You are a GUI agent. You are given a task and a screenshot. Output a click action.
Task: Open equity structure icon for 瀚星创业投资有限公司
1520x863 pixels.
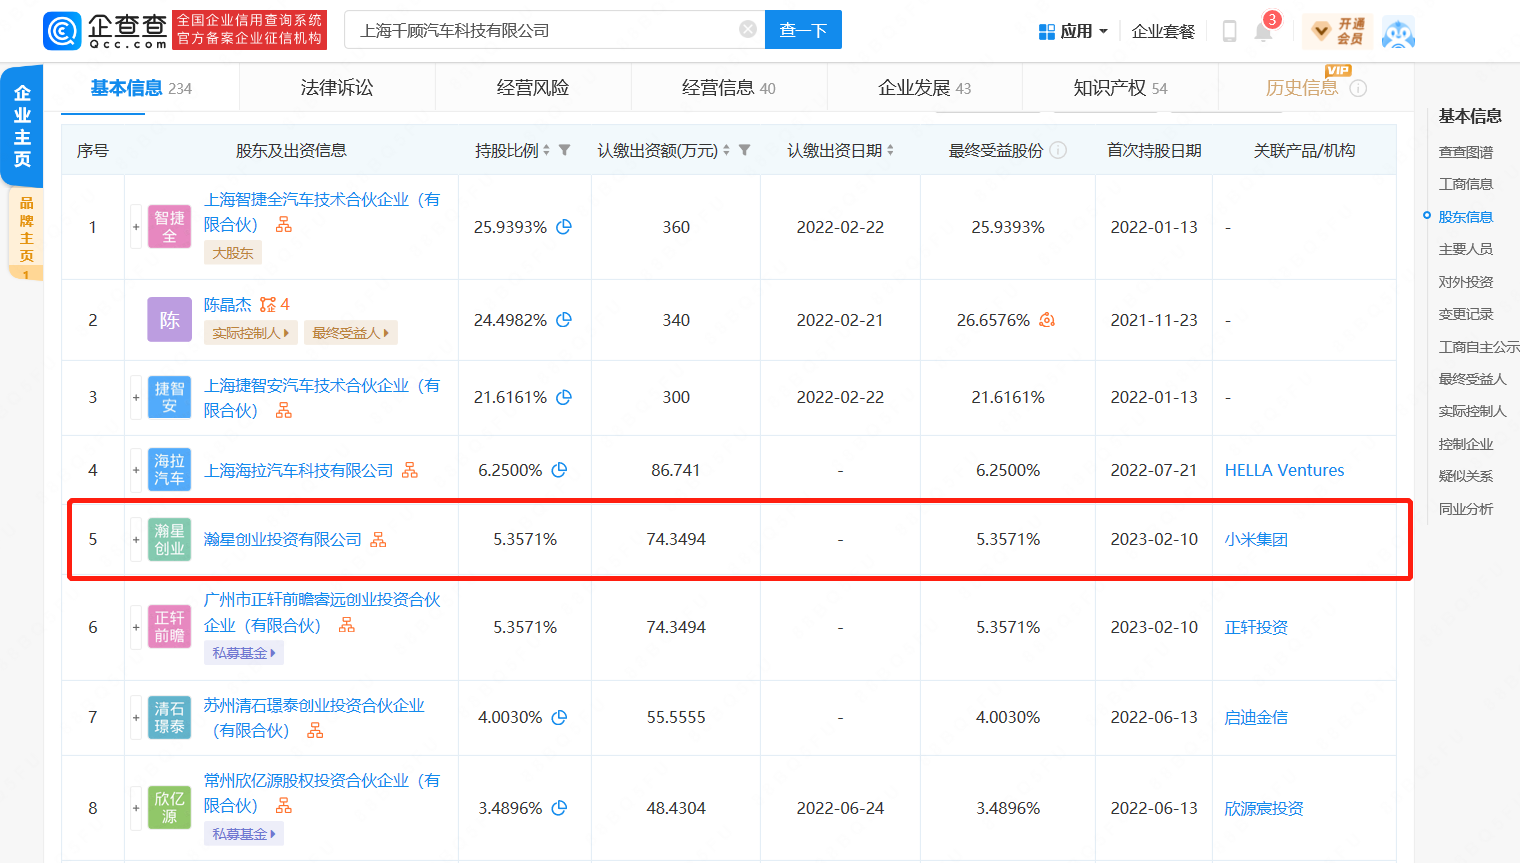coord(378,540)
